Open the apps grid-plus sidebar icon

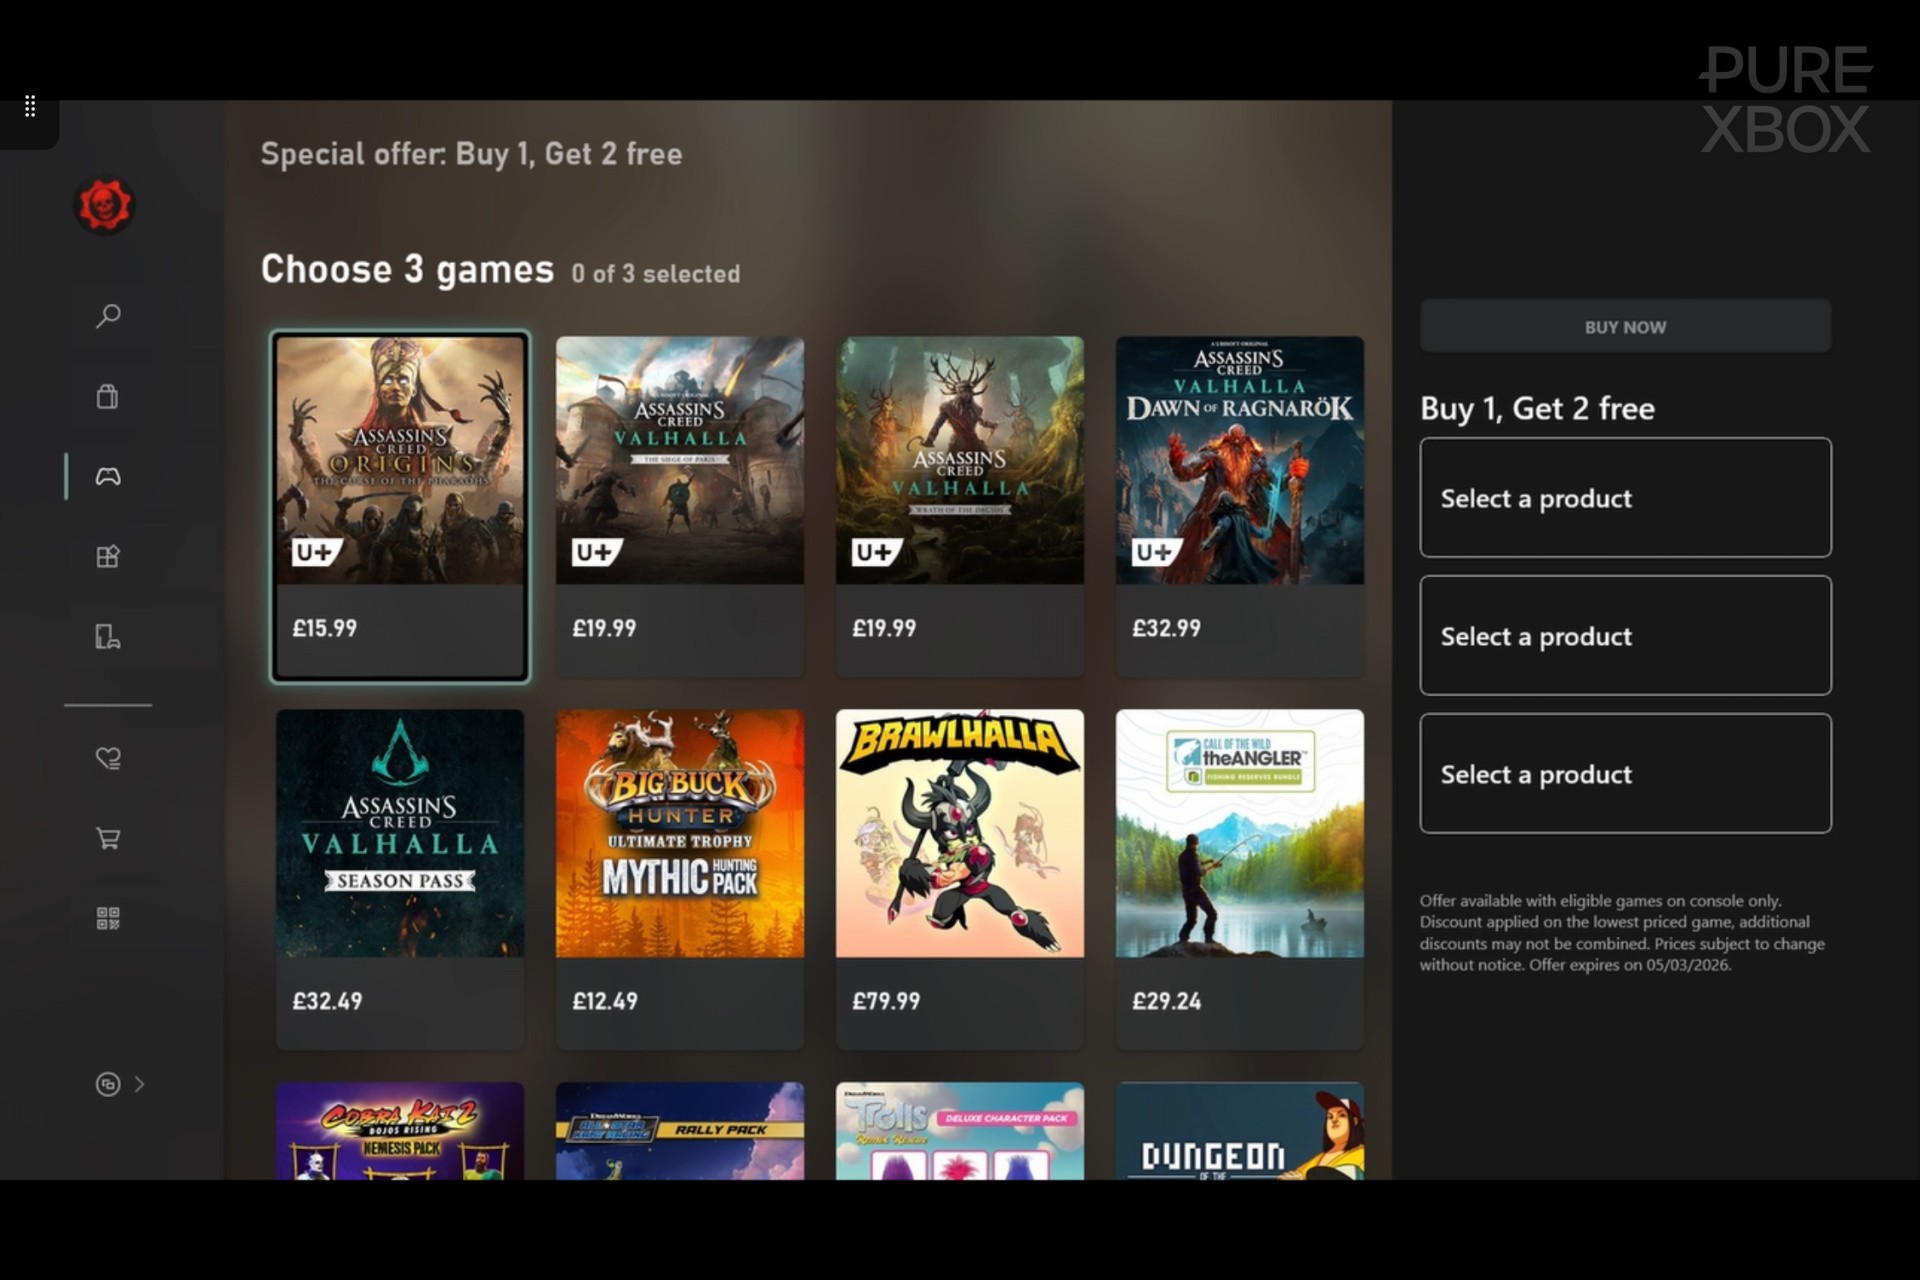[108, 556]
